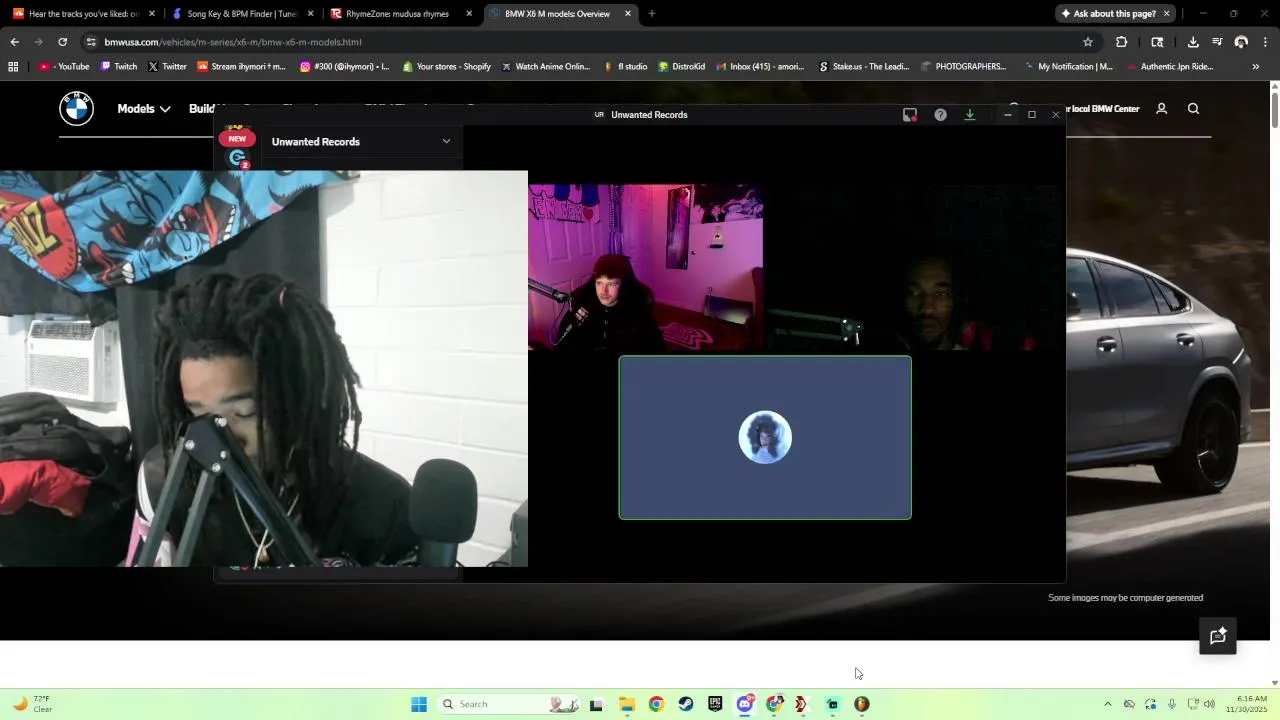Select the speaking user avatar tile
This screenshot has height=720, width=1280.
pyautogui.click(x=765, y=438)
